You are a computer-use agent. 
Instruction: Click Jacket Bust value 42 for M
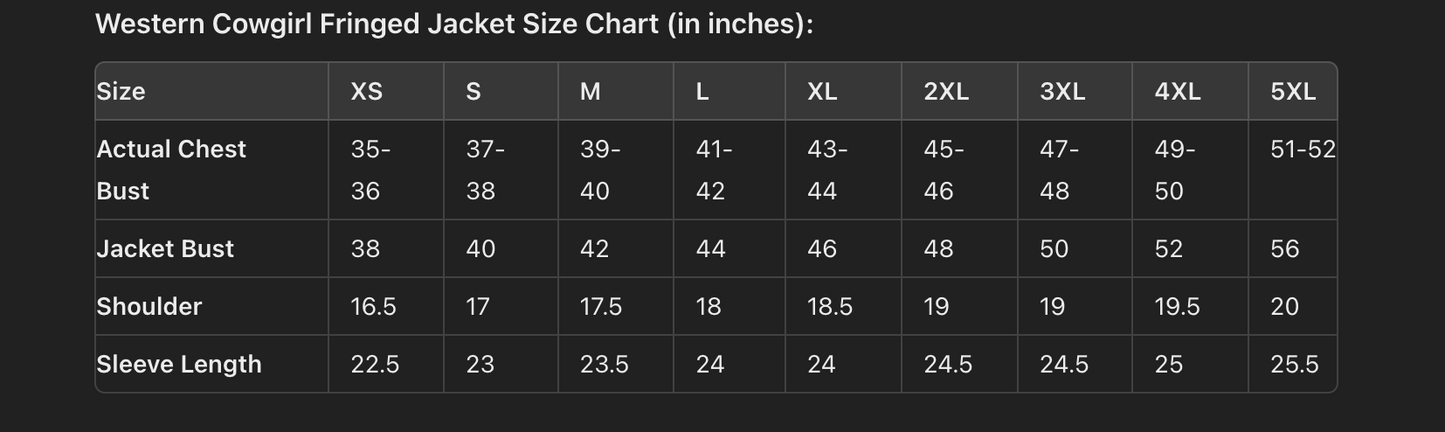[x=594, y=248]
